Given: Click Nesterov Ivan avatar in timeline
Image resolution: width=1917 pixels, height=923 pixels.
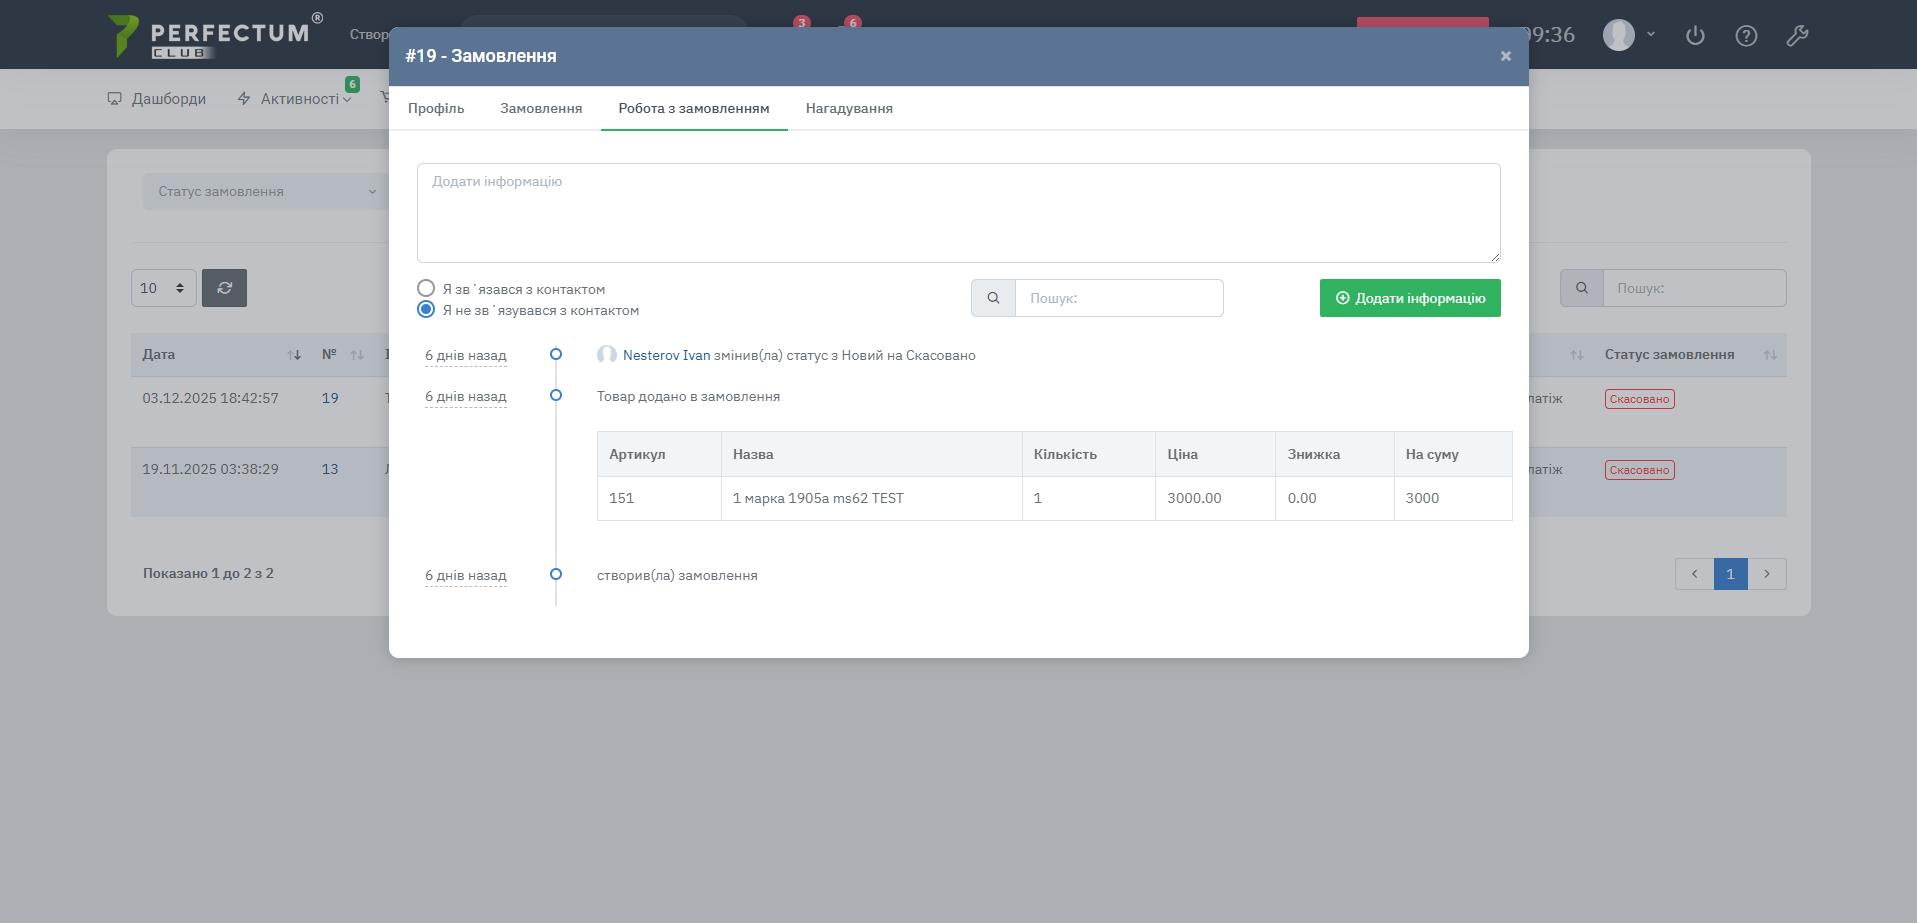Looking at the screenshot, I should tap(606, 355).
